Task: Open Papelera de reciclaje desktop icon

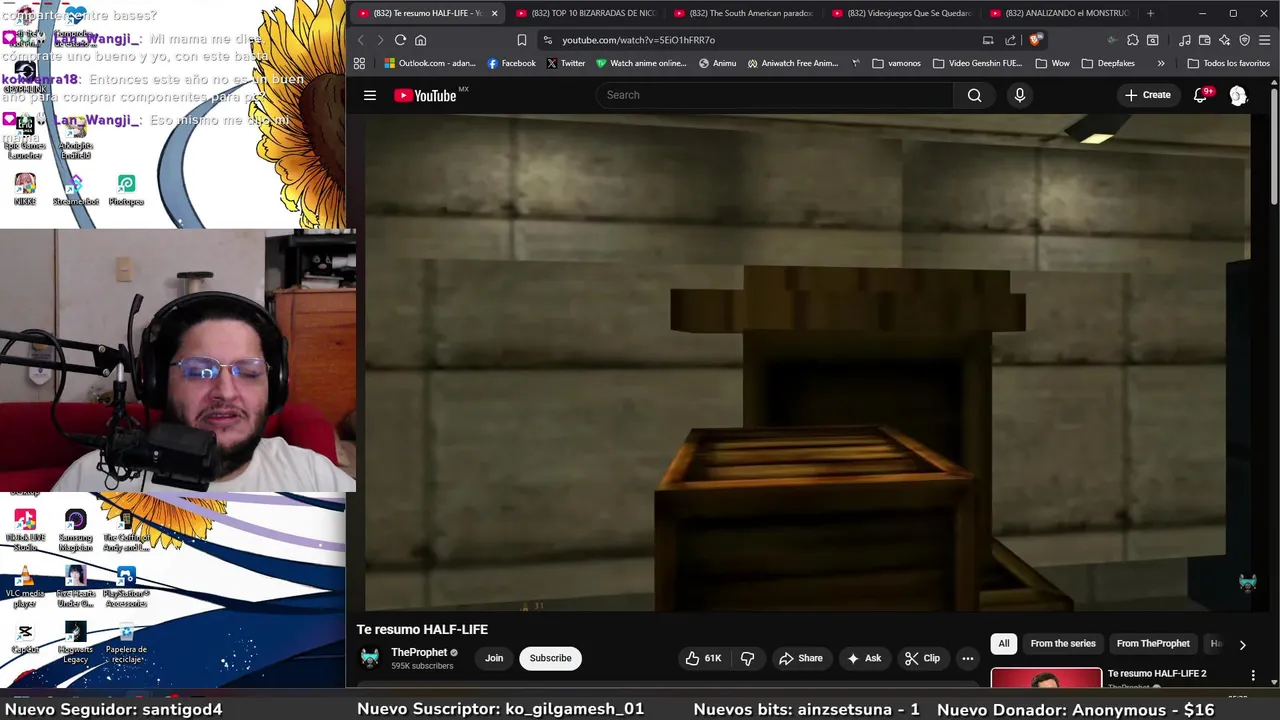Action: (126, 643)
